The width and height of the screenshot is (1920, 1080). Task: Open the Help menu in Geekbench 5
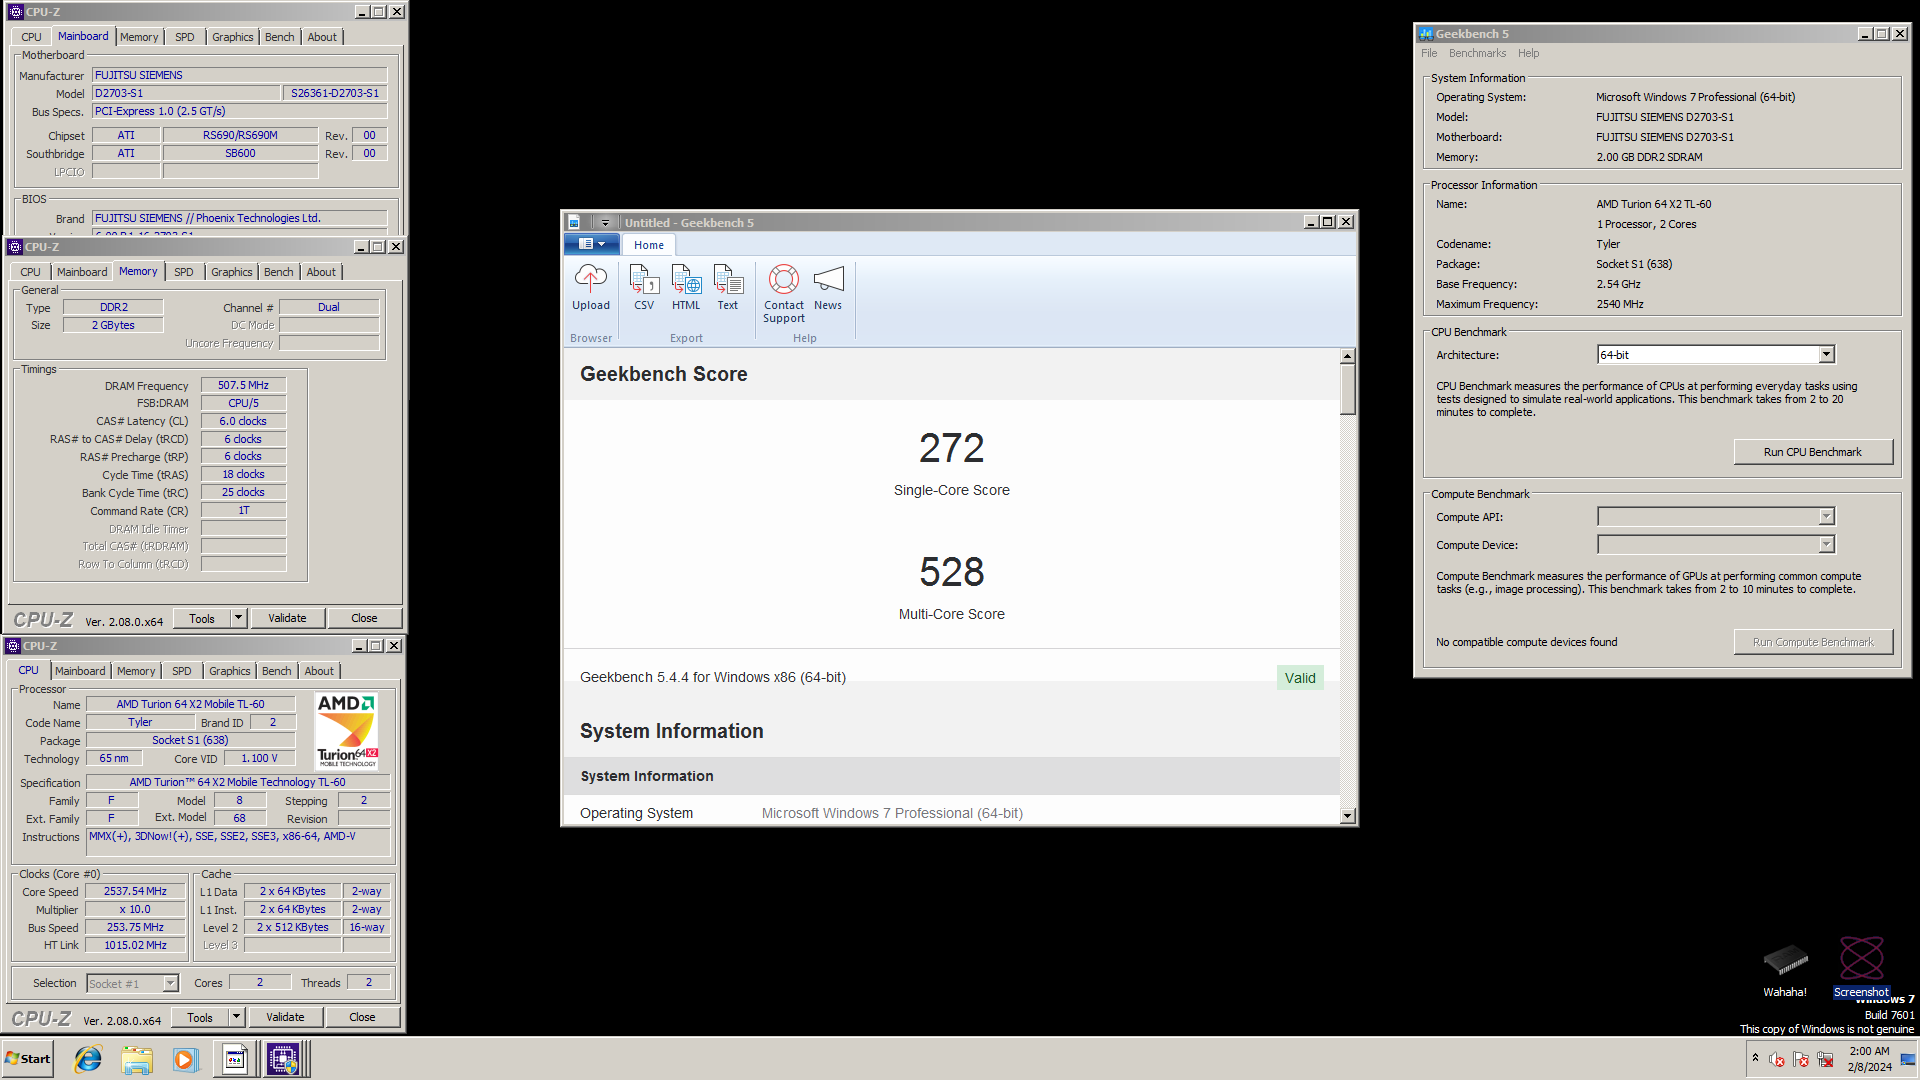(x=1528, y=53)
